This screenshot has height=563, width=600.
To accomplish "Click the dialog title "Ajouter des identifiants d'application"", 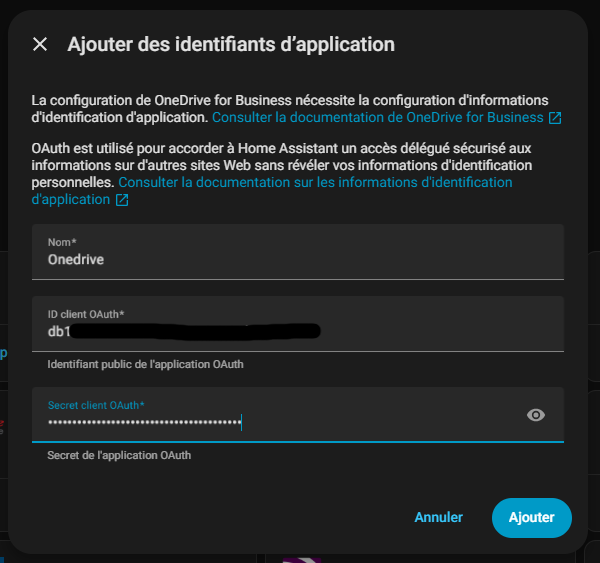I will click(x=230, y=44).
